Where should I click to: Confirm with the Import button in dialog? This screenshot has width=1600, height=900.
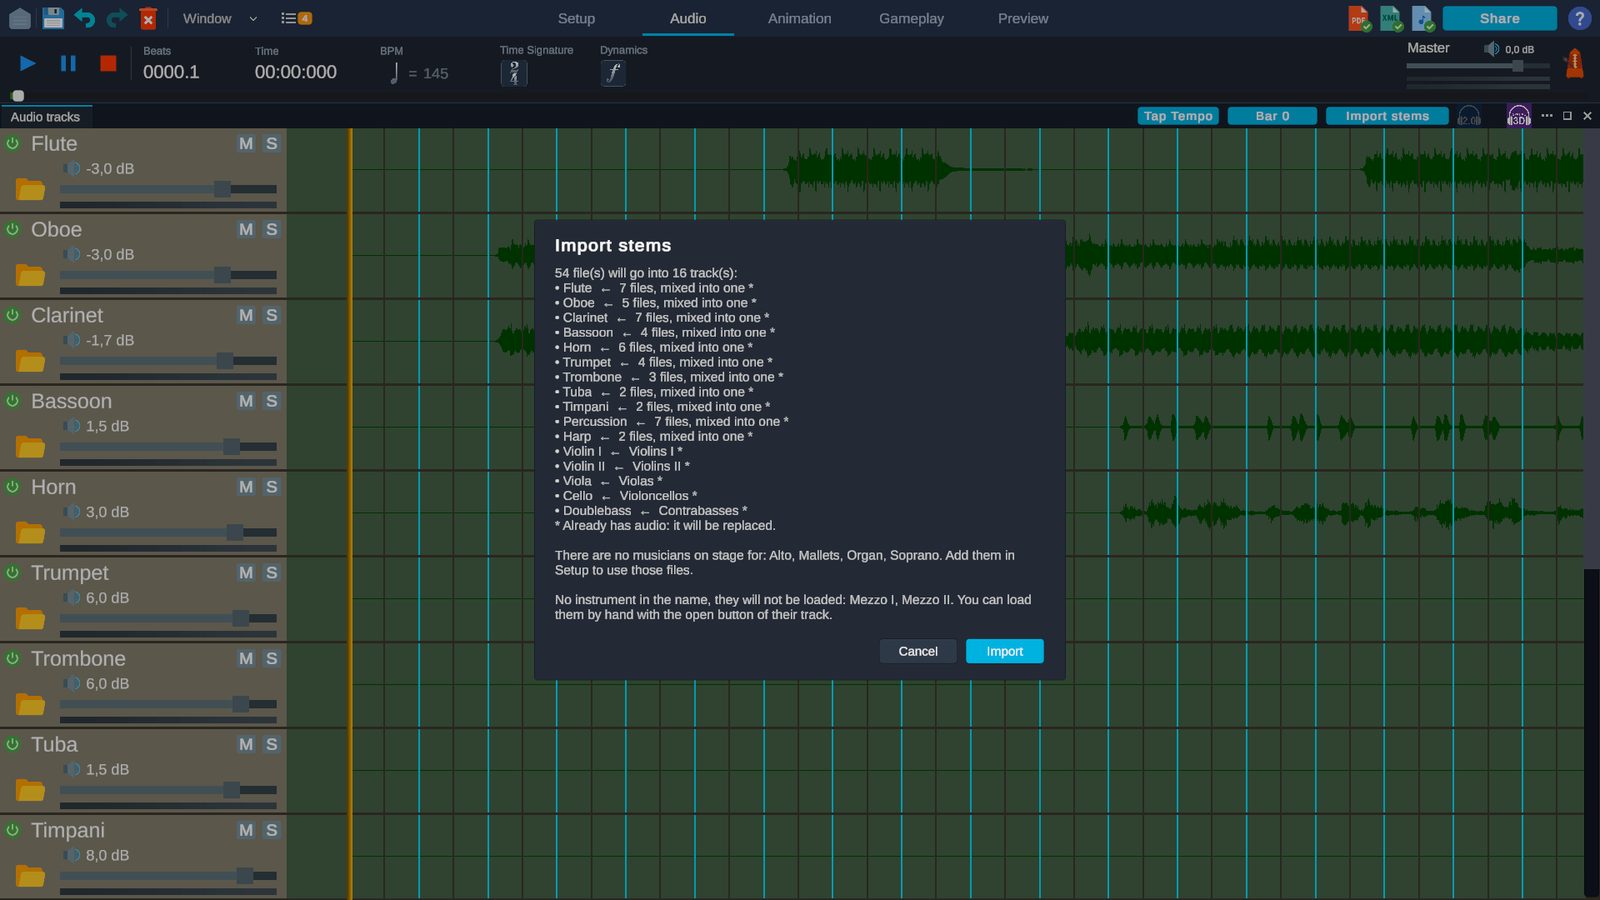(1005, 651)
